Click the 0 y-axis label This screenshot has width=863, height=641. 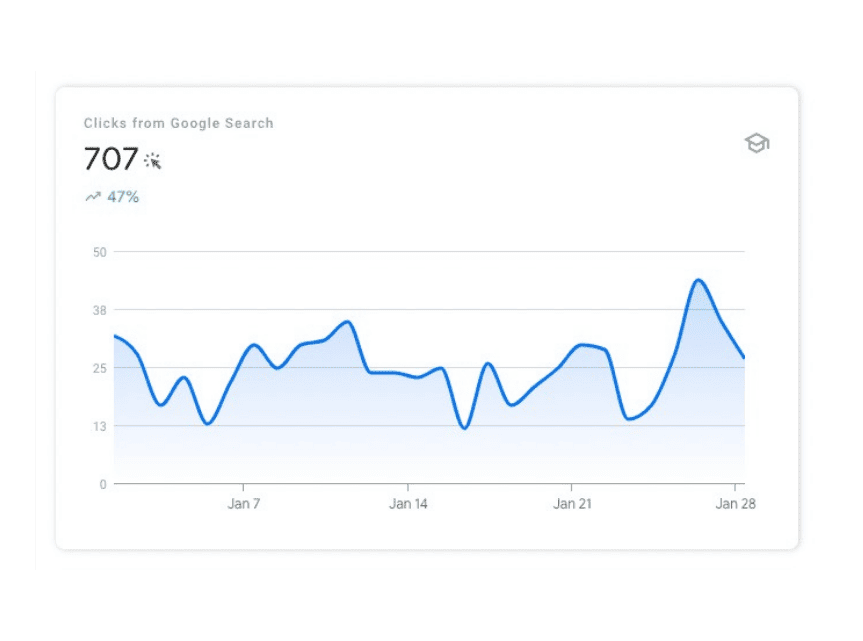(103, 484)
